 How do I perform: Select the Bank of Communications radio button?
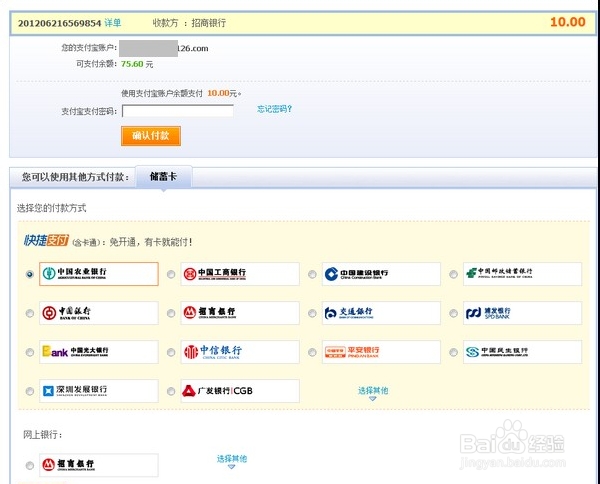(312, 313)
